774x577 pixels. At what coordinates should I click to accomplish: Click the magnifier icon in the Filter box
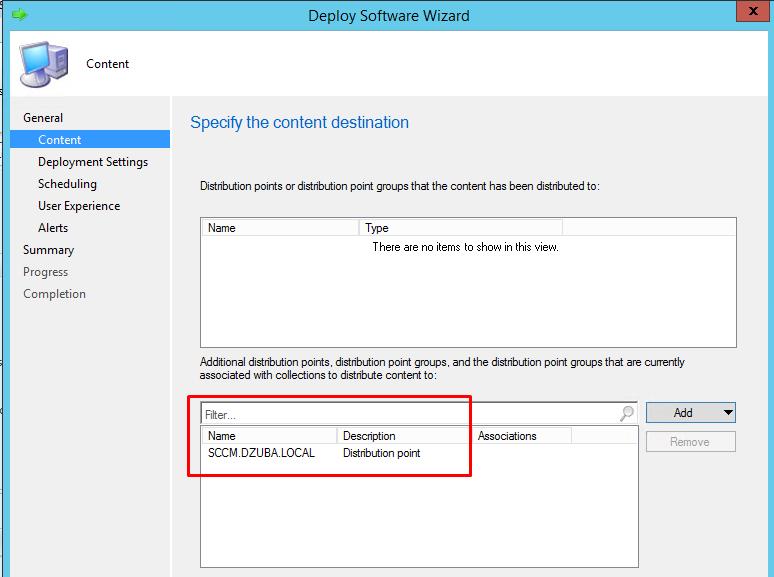tap(627, 413)
